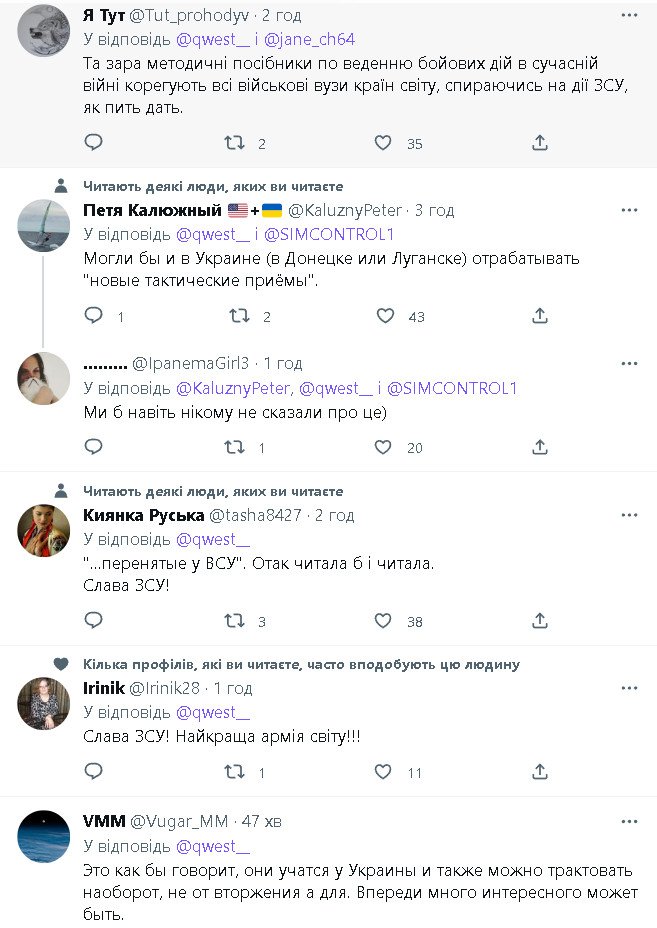This screenshot has height=928, width=657.
Task: Reply to Киянка Руська's tweet
Action: (93, 621)
